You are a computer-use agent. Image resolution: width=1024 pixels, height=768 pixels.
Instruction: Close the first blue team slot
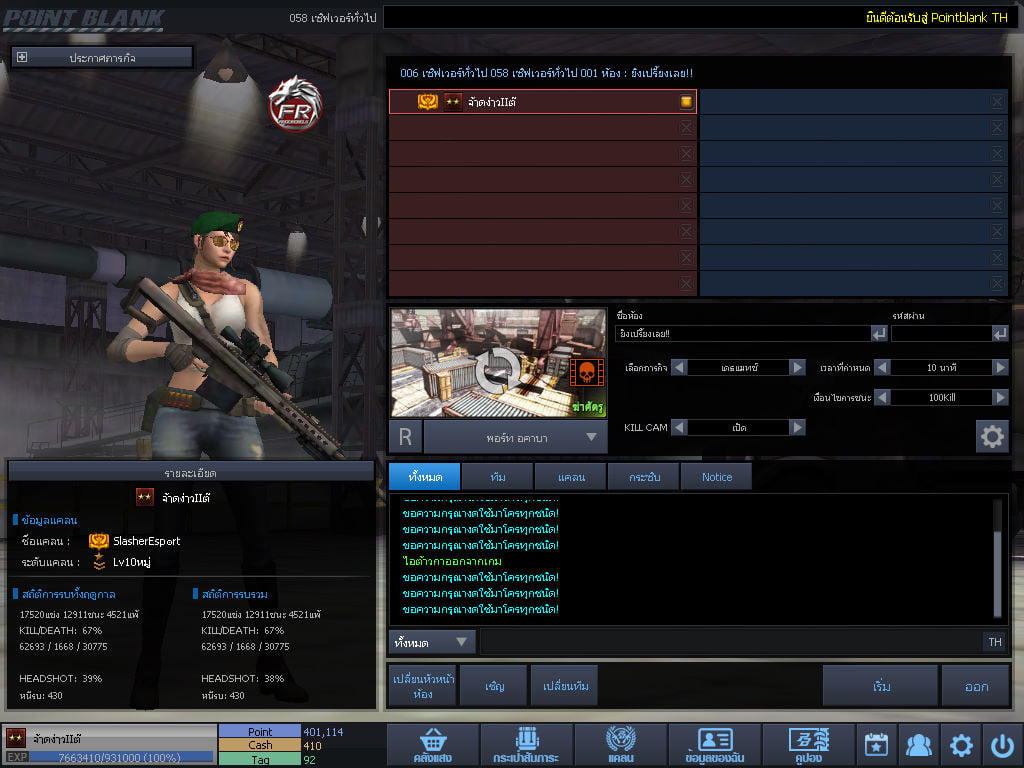pyautogui.click(x=997, y=102)
